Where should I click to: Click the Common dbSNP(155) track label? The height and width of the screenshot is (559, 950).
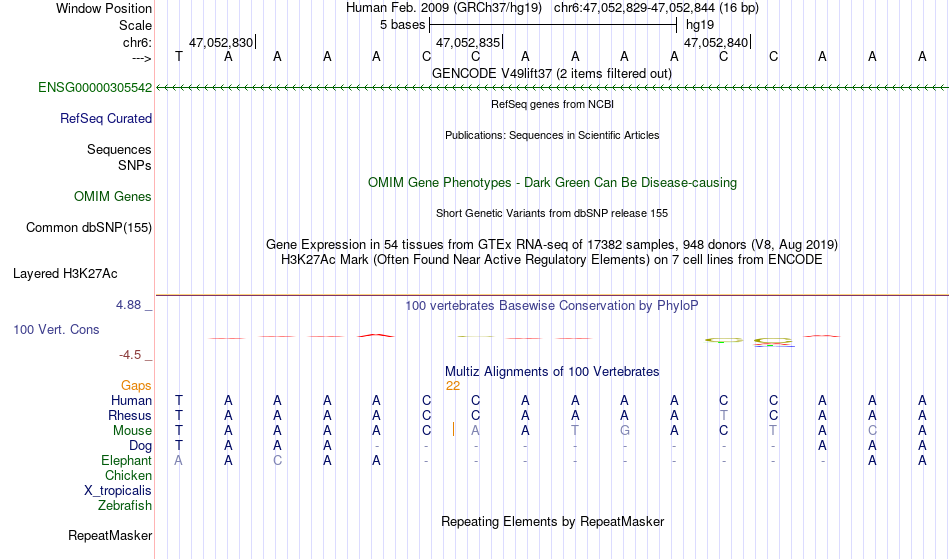tap(89, 228)
